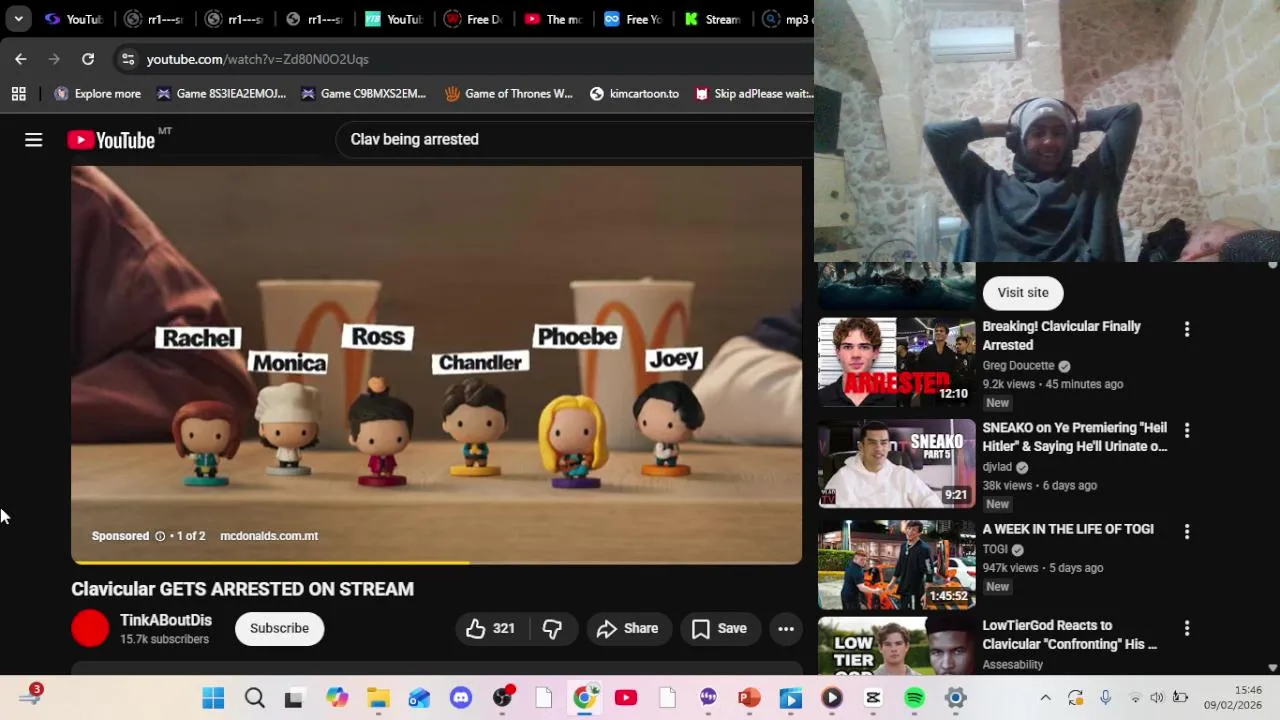
Task: Open the Skip adPlease wait bookmark
Action: point(753,94)
